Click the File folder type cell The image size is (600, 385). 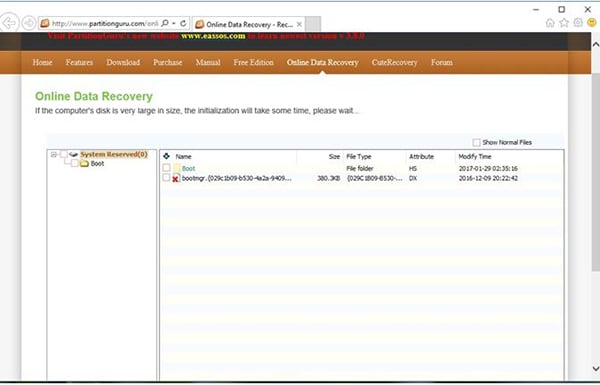[359, 168]
